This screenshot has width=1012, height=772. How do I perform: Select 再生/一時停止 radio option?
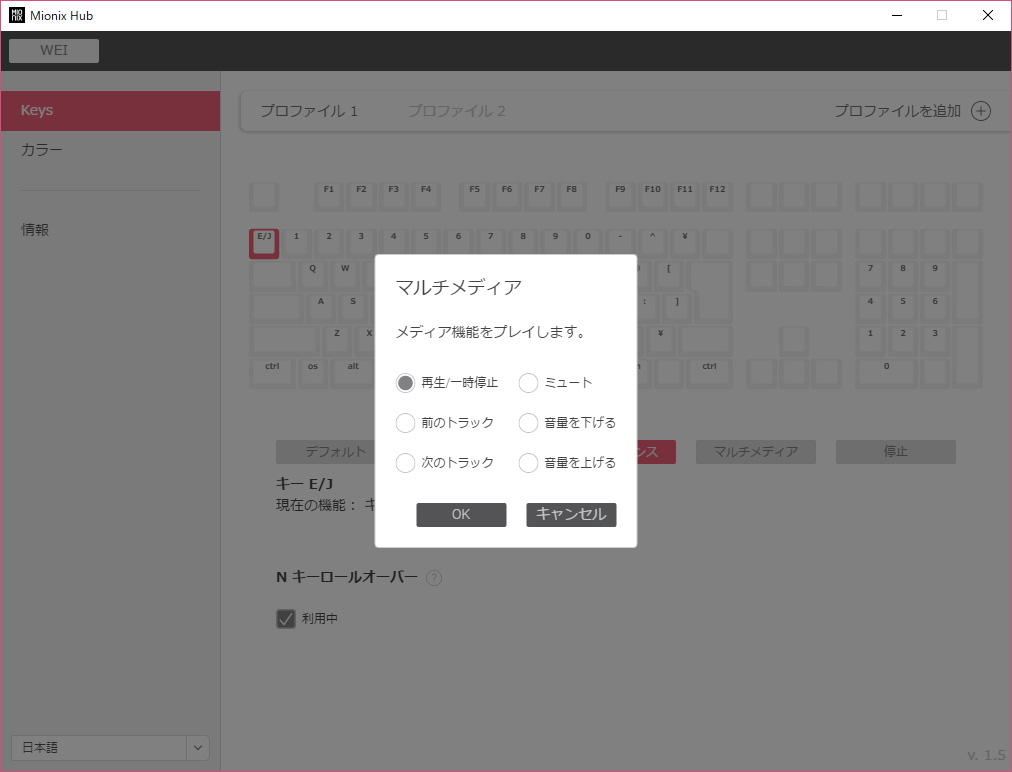(x=405, y=383)
